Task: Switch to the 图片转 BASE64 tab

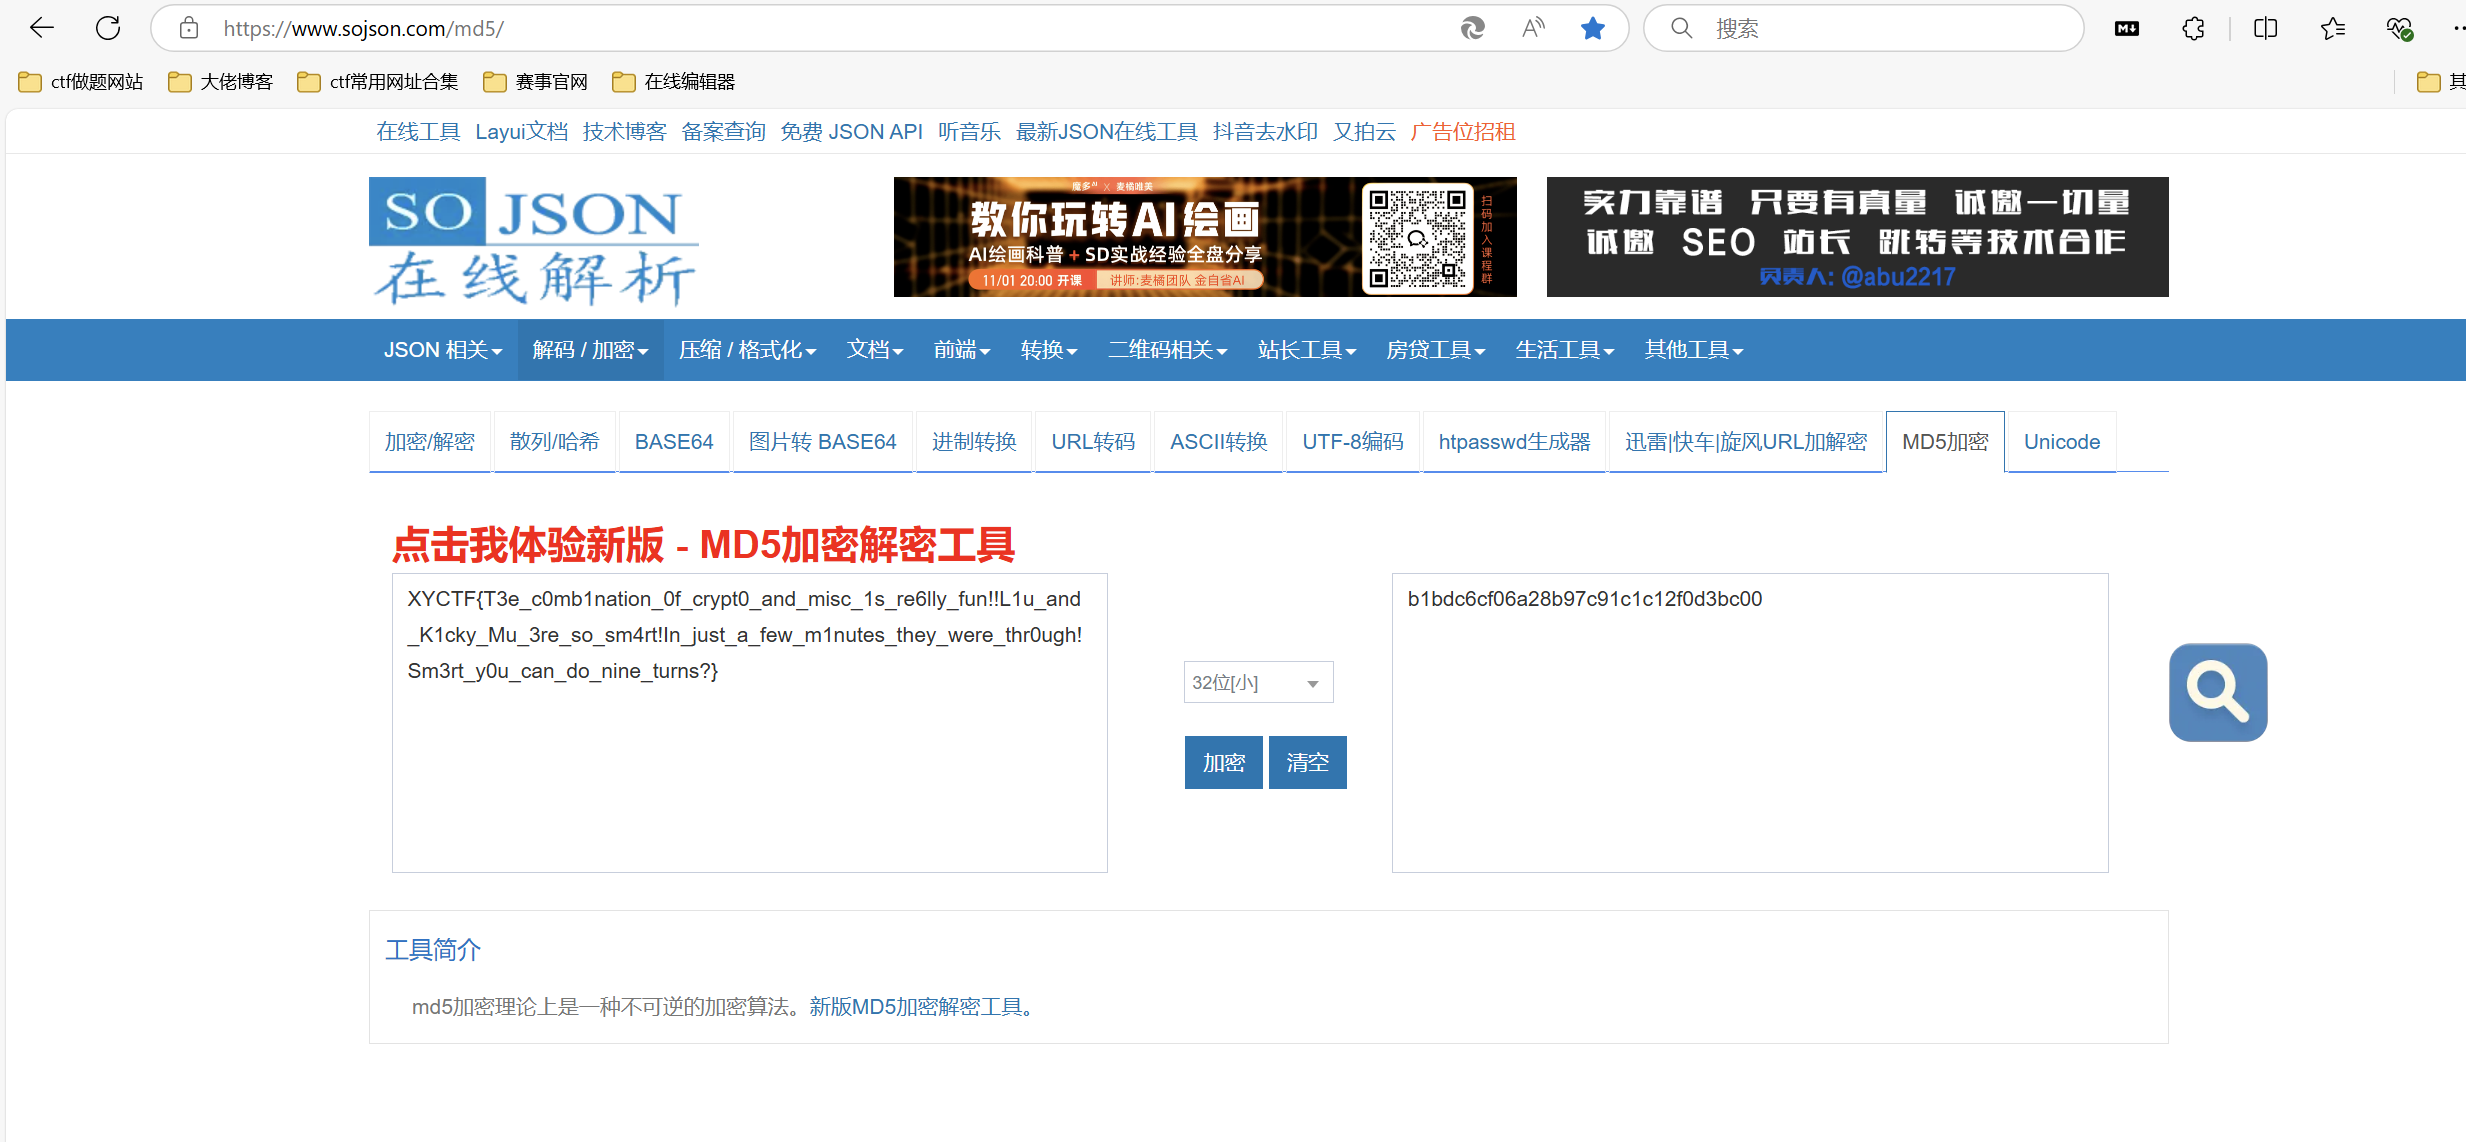Action: [823, 441]
